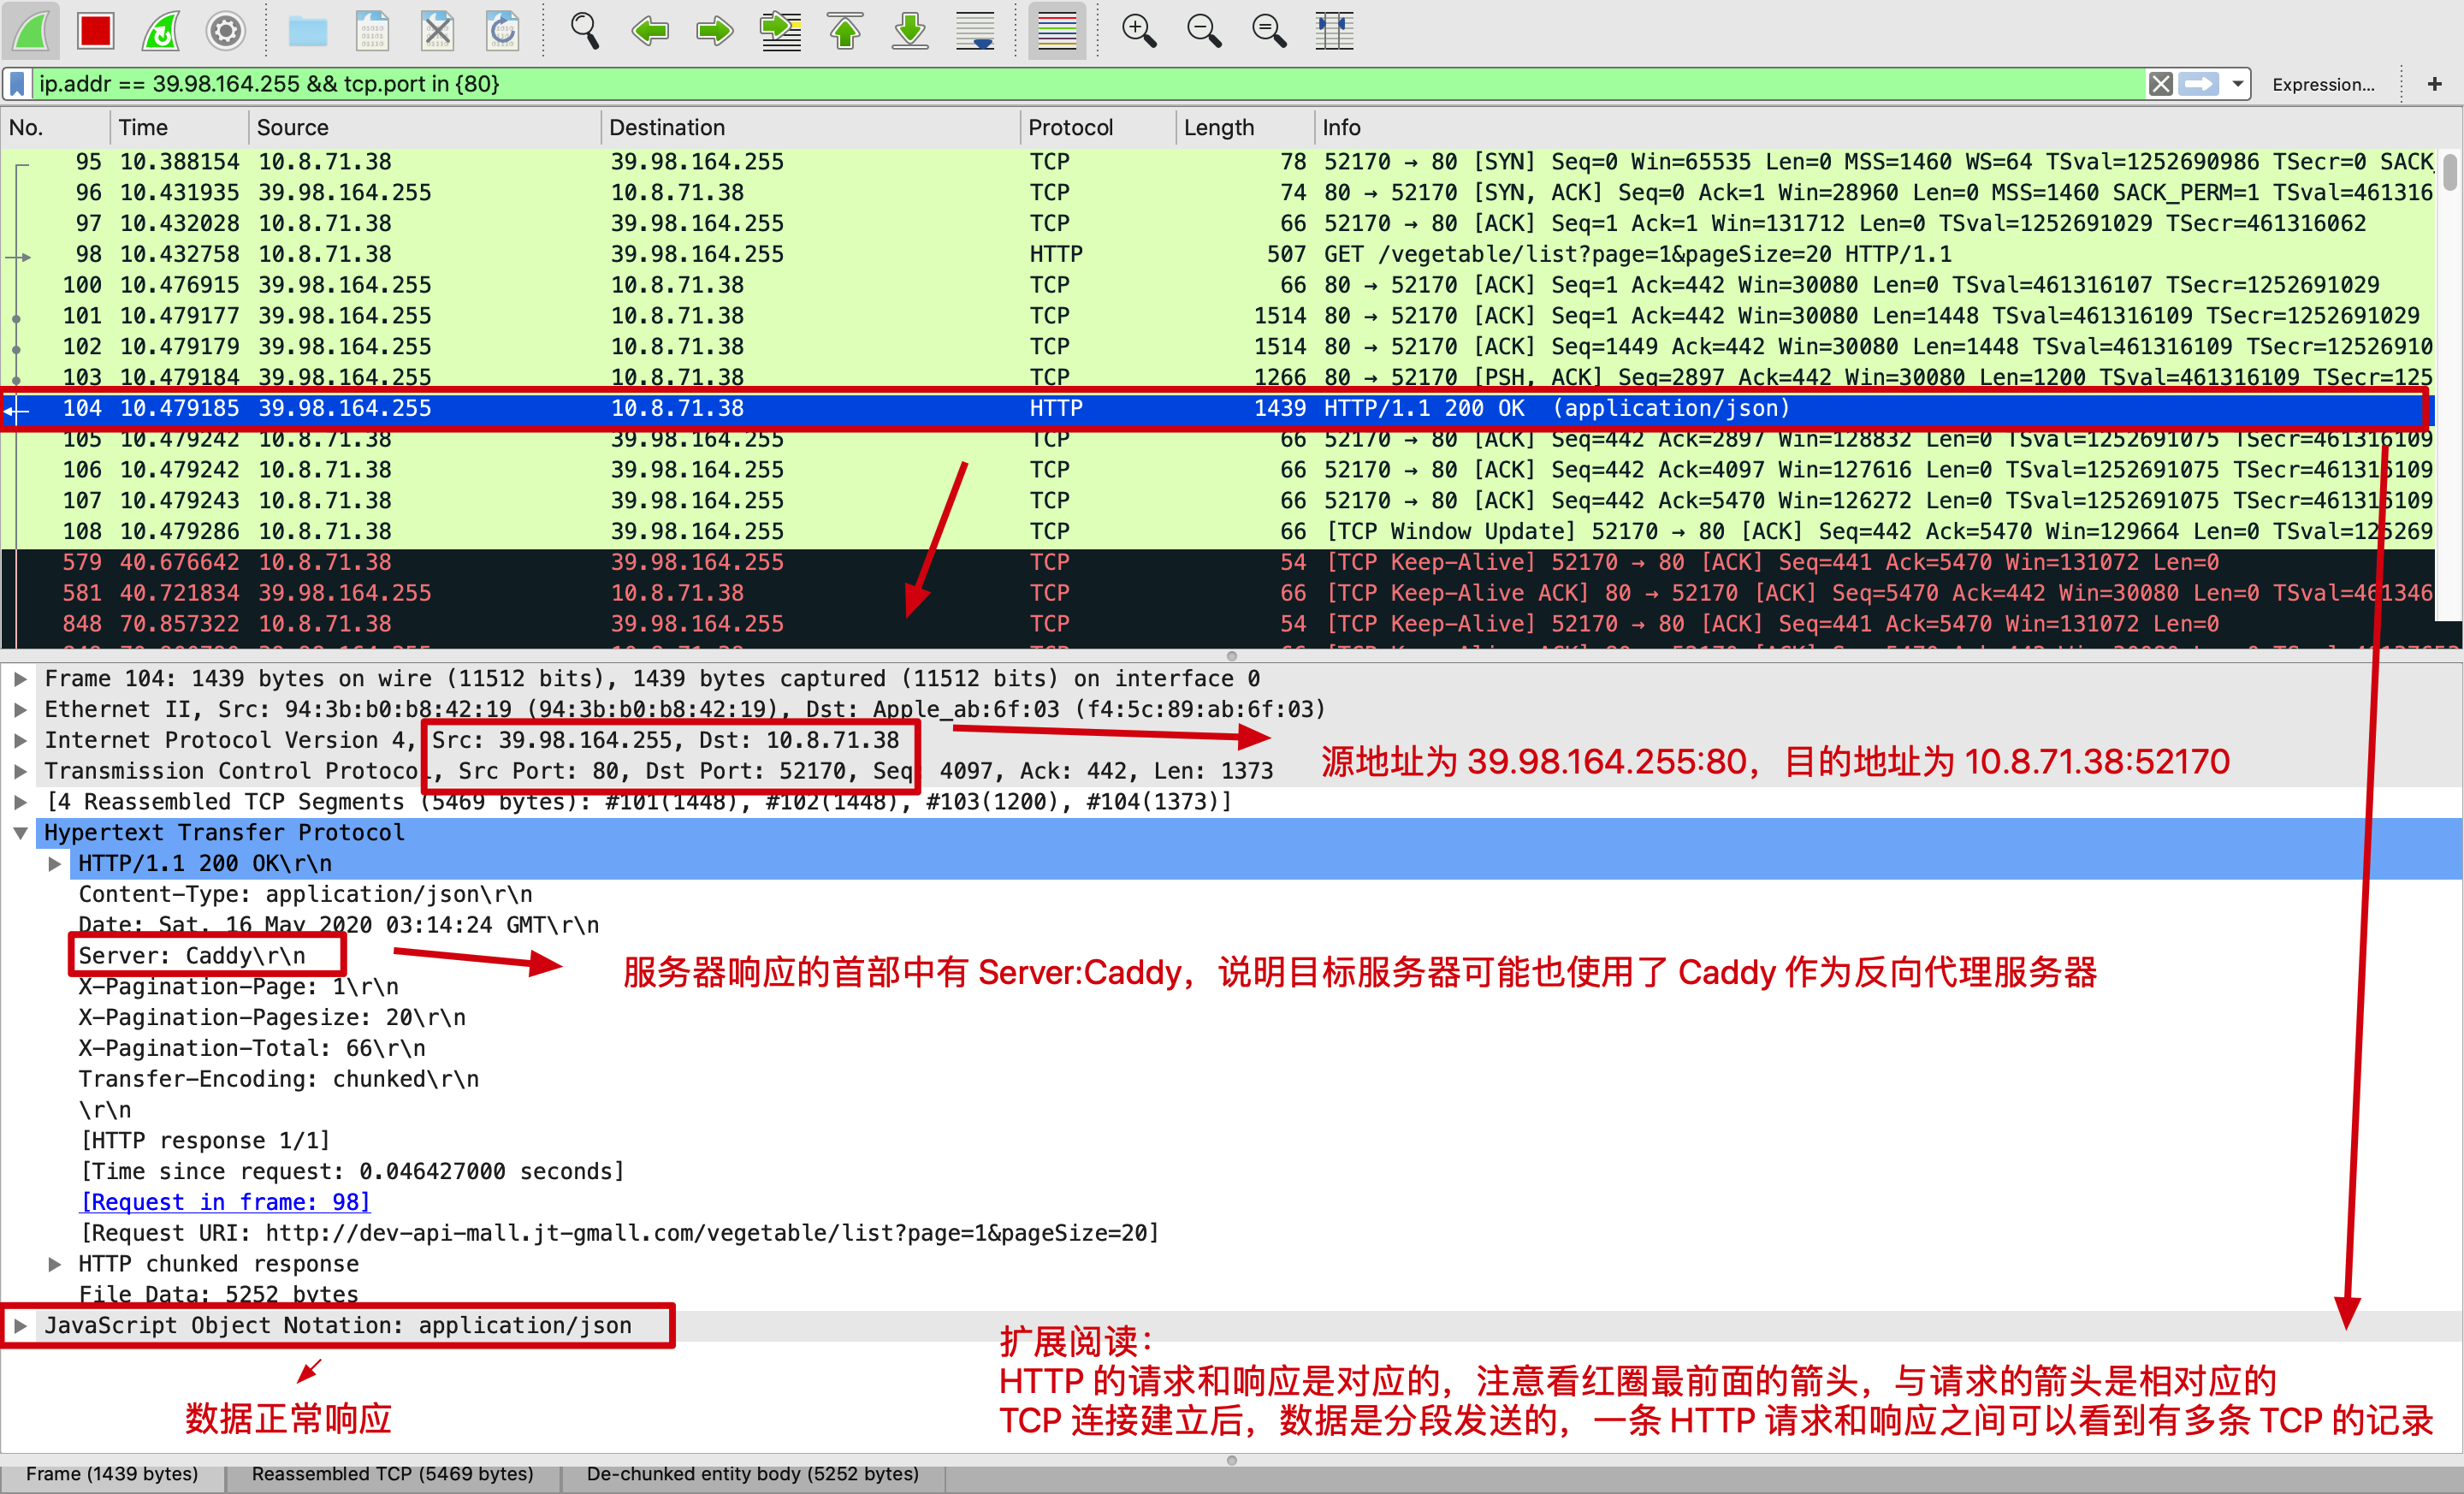Sort by the No. column
This screenshot has width=2464, height=1494.
pyautogui.click(x=55, y=127)
